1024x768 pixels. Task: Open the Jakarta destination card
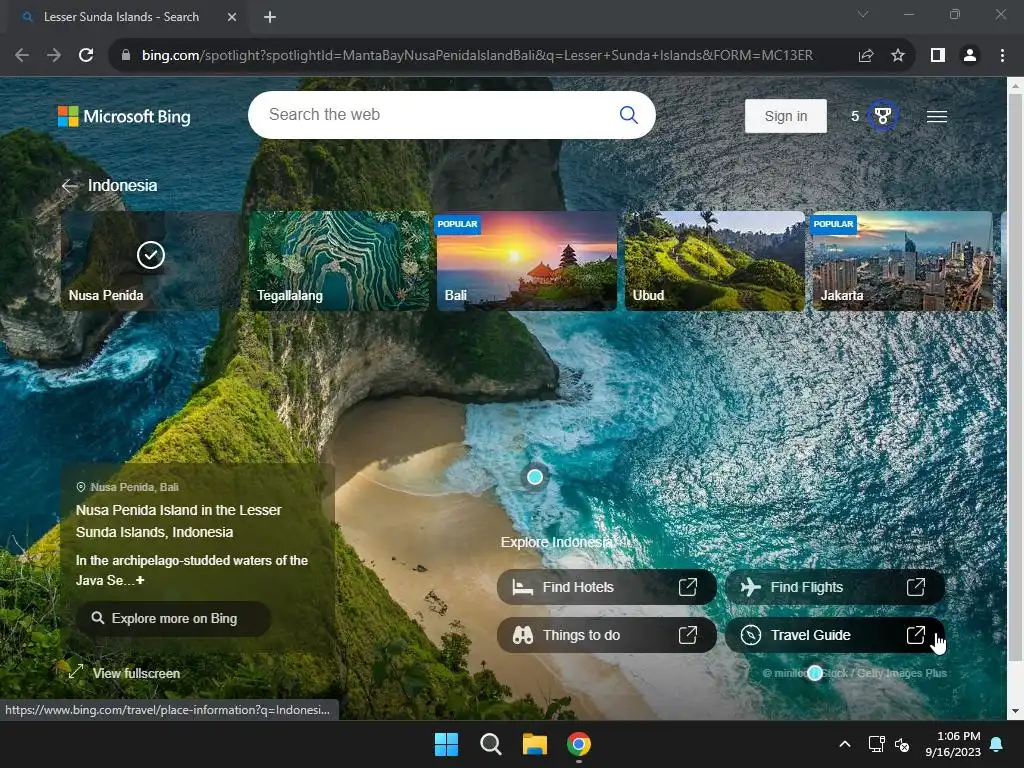(902, 261)
